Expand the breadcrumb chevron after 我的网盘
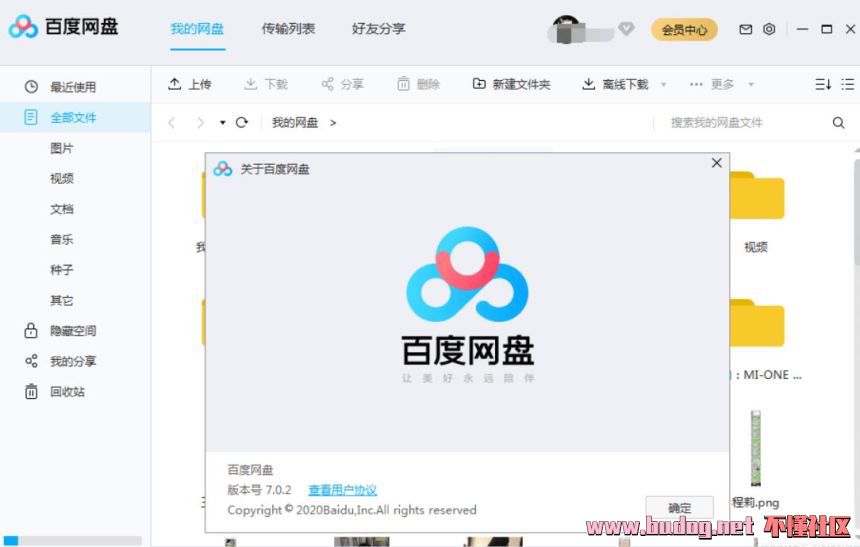Viewport: 860px width, 547px height. pyautogui.click(x=333, y=123)
